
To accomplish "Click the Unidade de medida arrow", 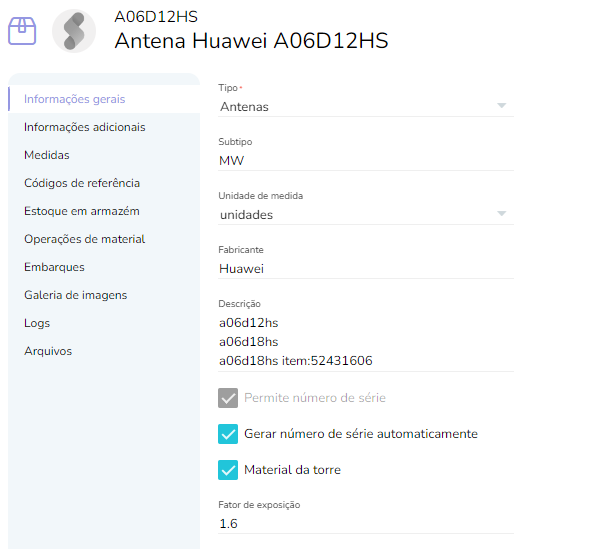I will tap(501, 214).
